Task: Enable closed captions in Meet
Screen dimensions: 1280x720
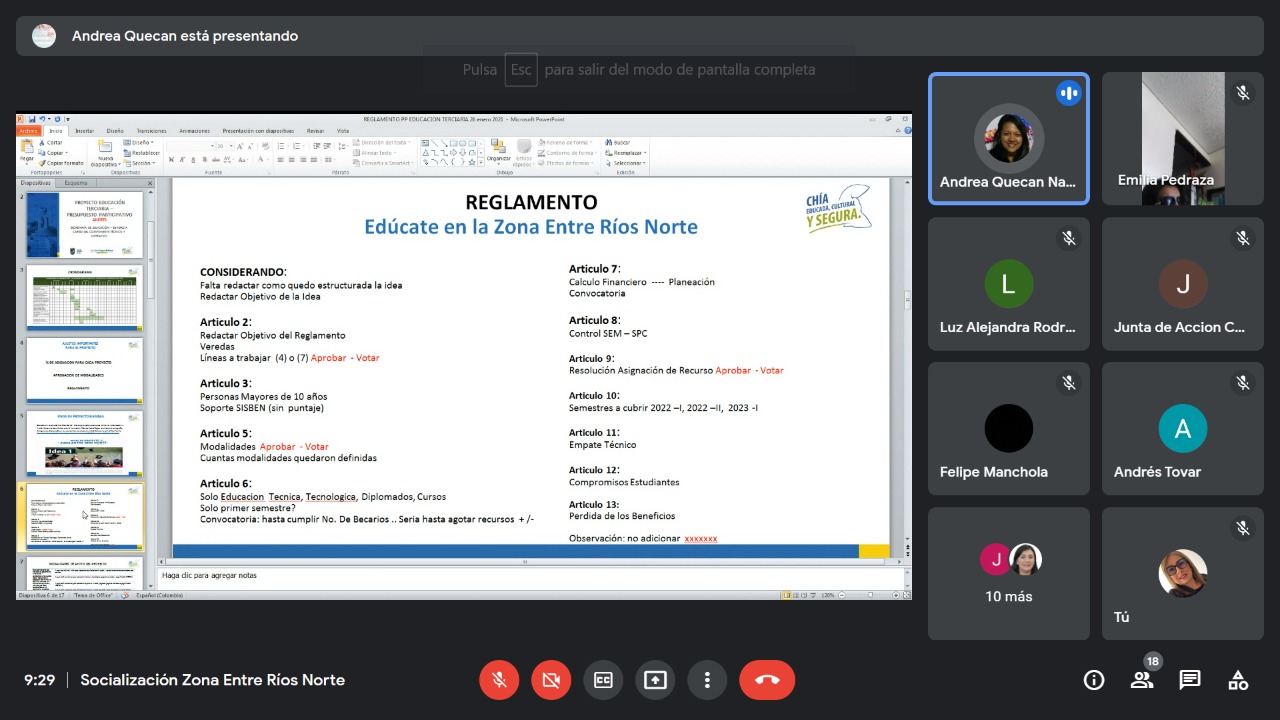Action: point(603,680)
